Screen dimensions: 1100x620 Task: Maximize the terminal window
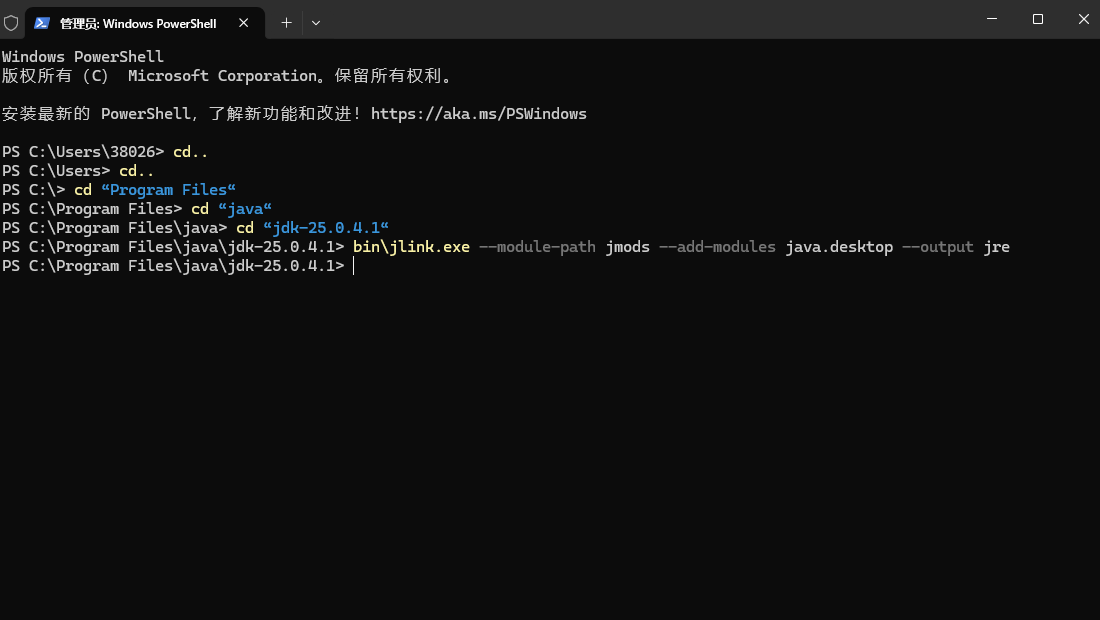(x=1038, y=19)
